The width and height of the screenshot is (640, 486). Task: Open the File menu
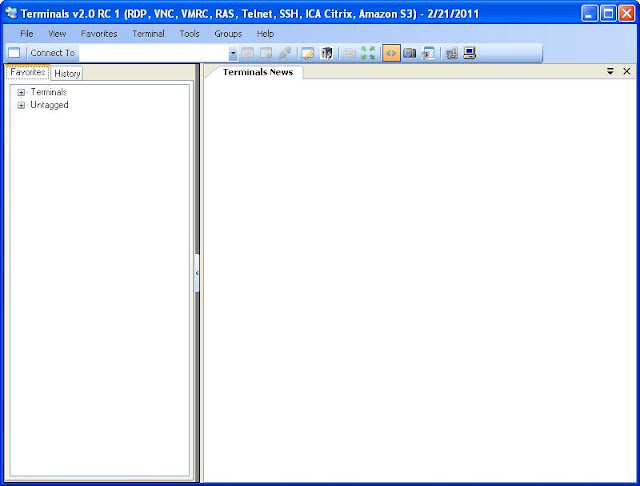tap(27, 34)
